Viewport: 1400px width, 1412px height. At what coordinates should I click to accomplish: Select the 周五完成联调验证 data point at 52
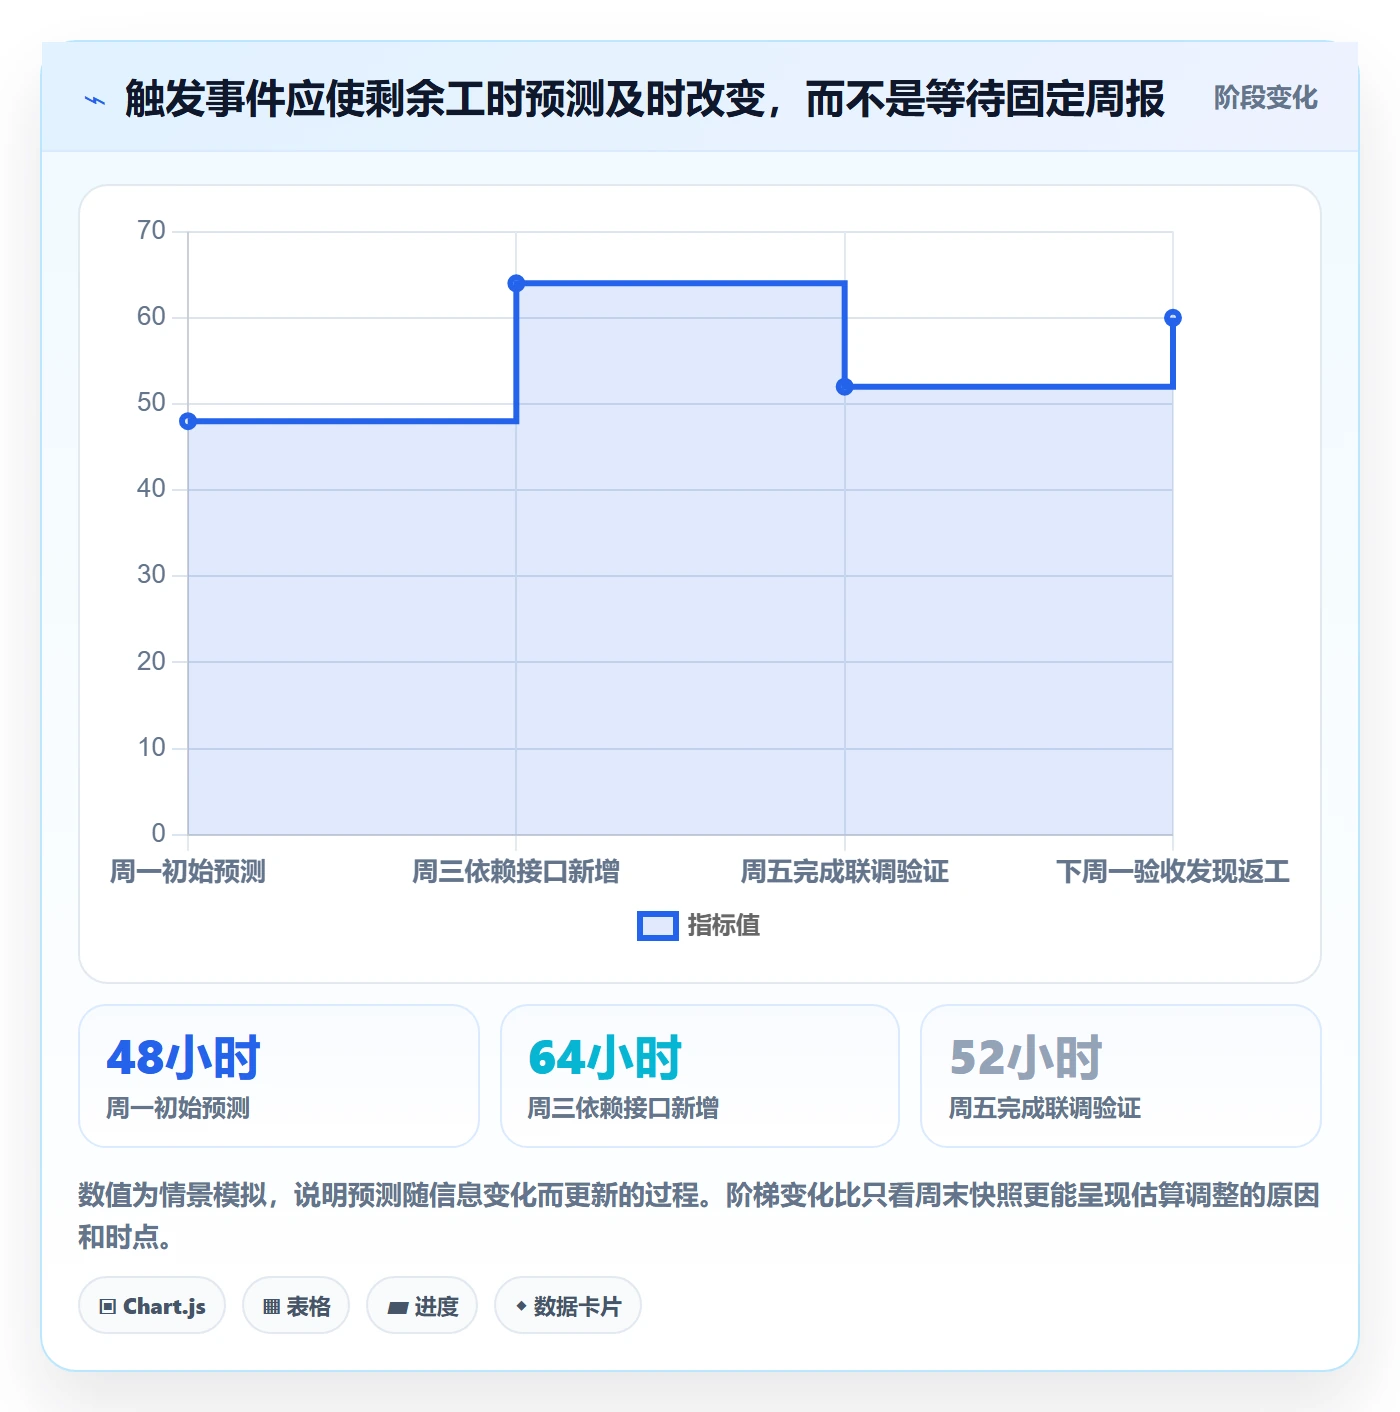845,387
